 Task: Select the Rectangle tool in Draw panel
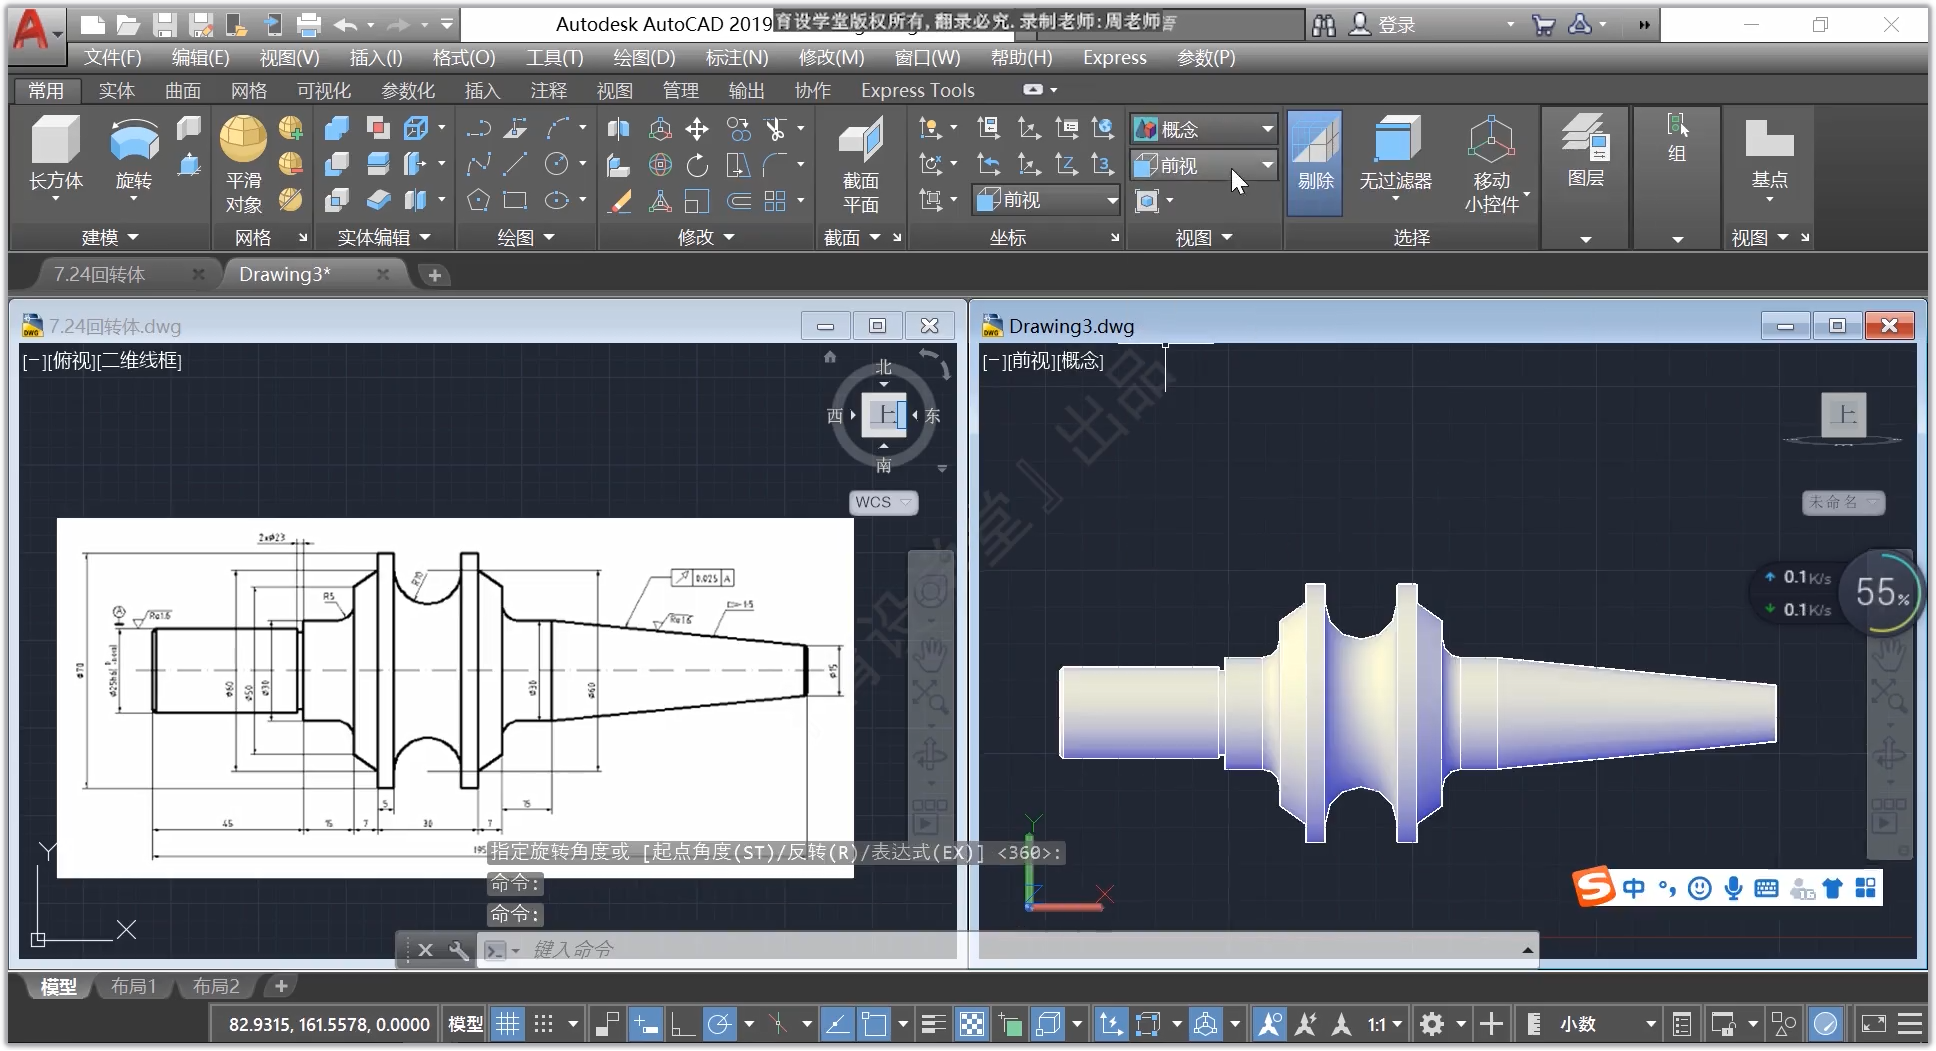pyautogui.click(x=516, y=201)
